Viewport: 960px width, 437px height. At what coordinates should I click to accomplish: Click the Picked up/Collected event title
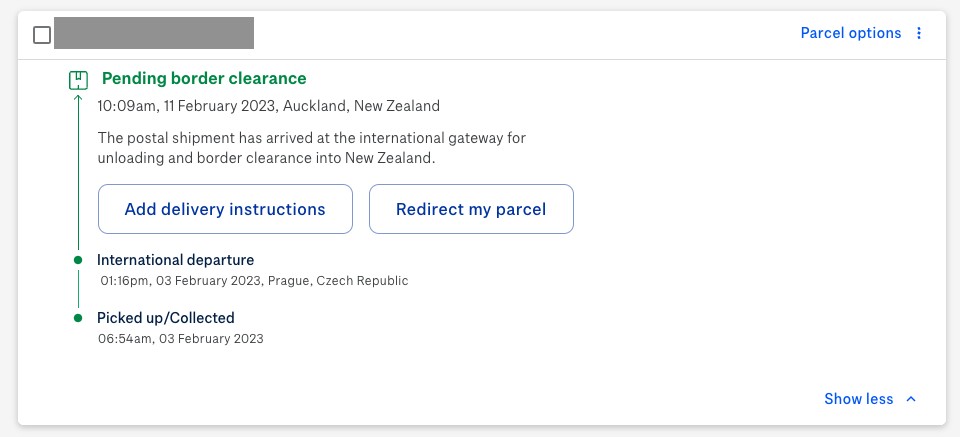coord(165,318)
